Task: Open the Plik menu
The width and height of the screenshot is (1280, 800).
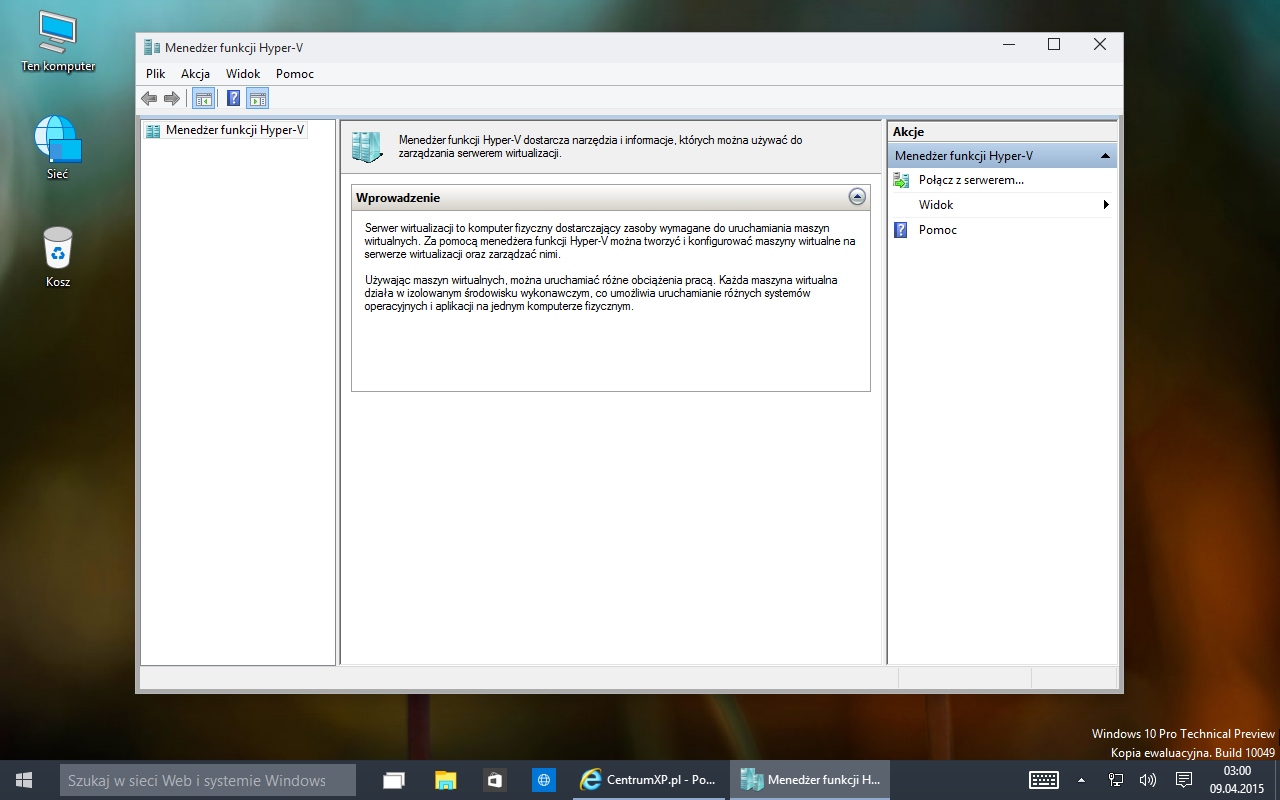Action: [155, 74]
